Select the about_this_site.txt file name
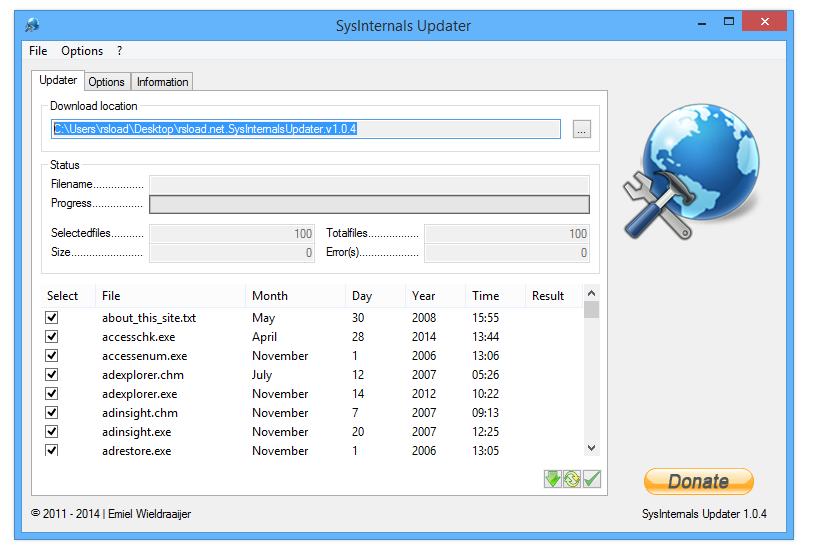 (149, 318)
